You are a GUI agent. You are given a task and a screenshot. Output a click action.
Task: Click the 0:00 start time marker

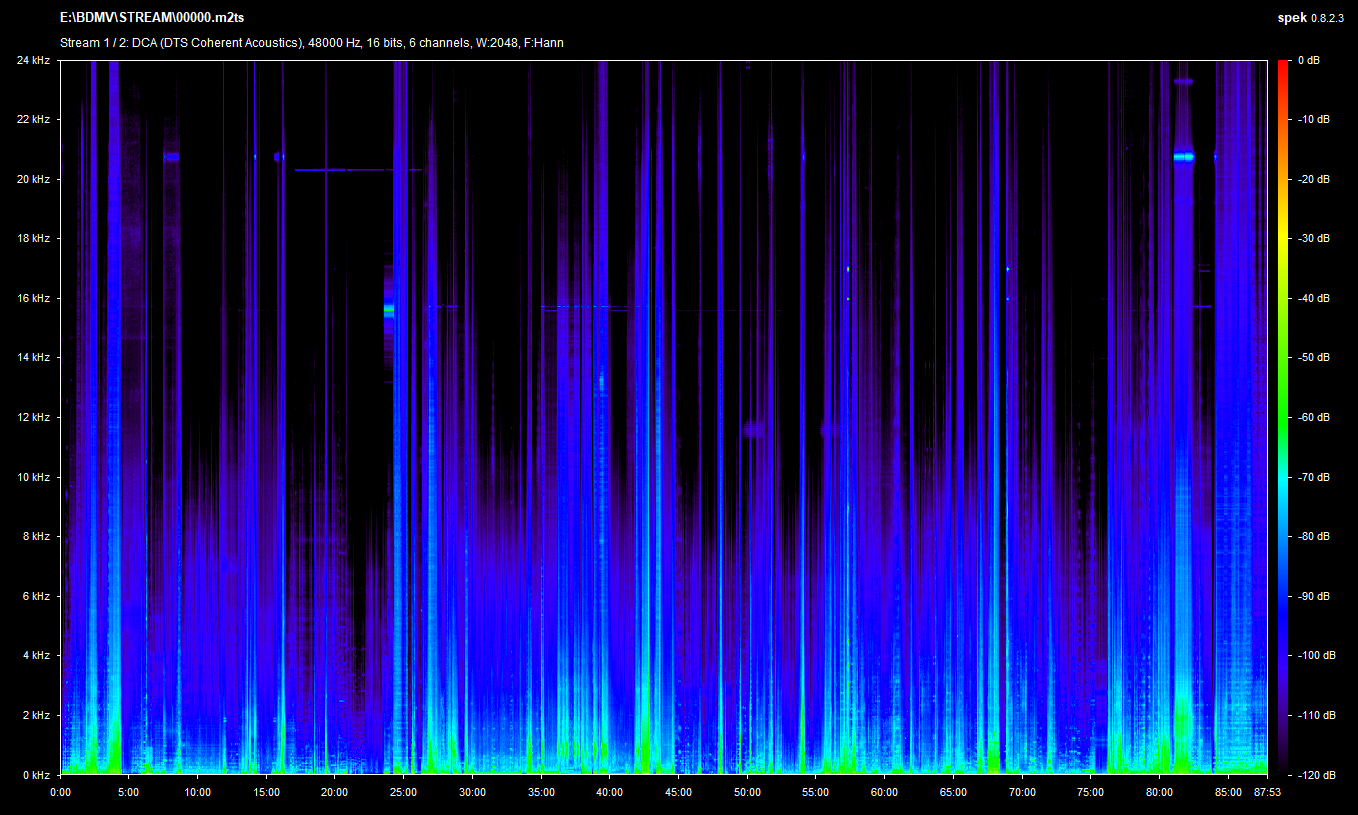(61, 792)
